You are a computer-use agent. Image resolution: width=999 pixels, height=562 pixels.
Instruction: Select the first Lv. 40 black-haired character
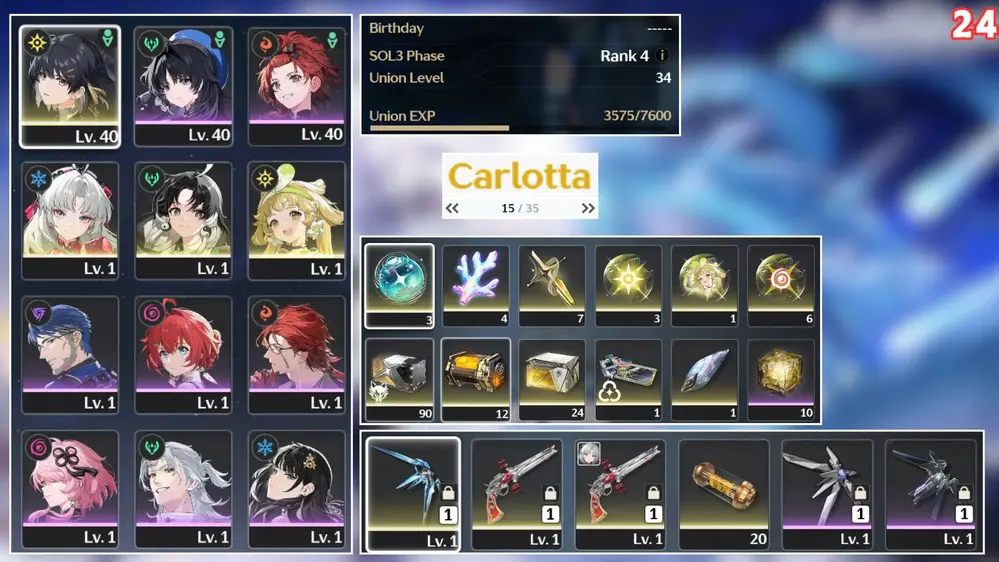70,87
